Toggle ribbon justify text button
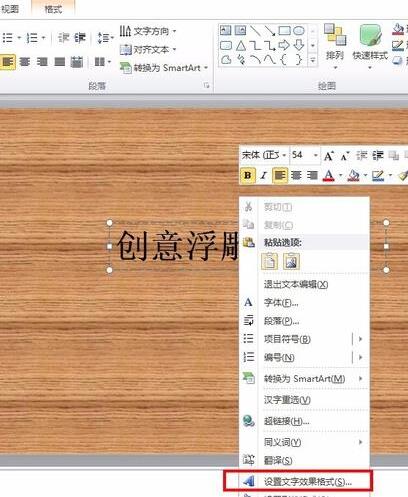 [x=60, y=62]
